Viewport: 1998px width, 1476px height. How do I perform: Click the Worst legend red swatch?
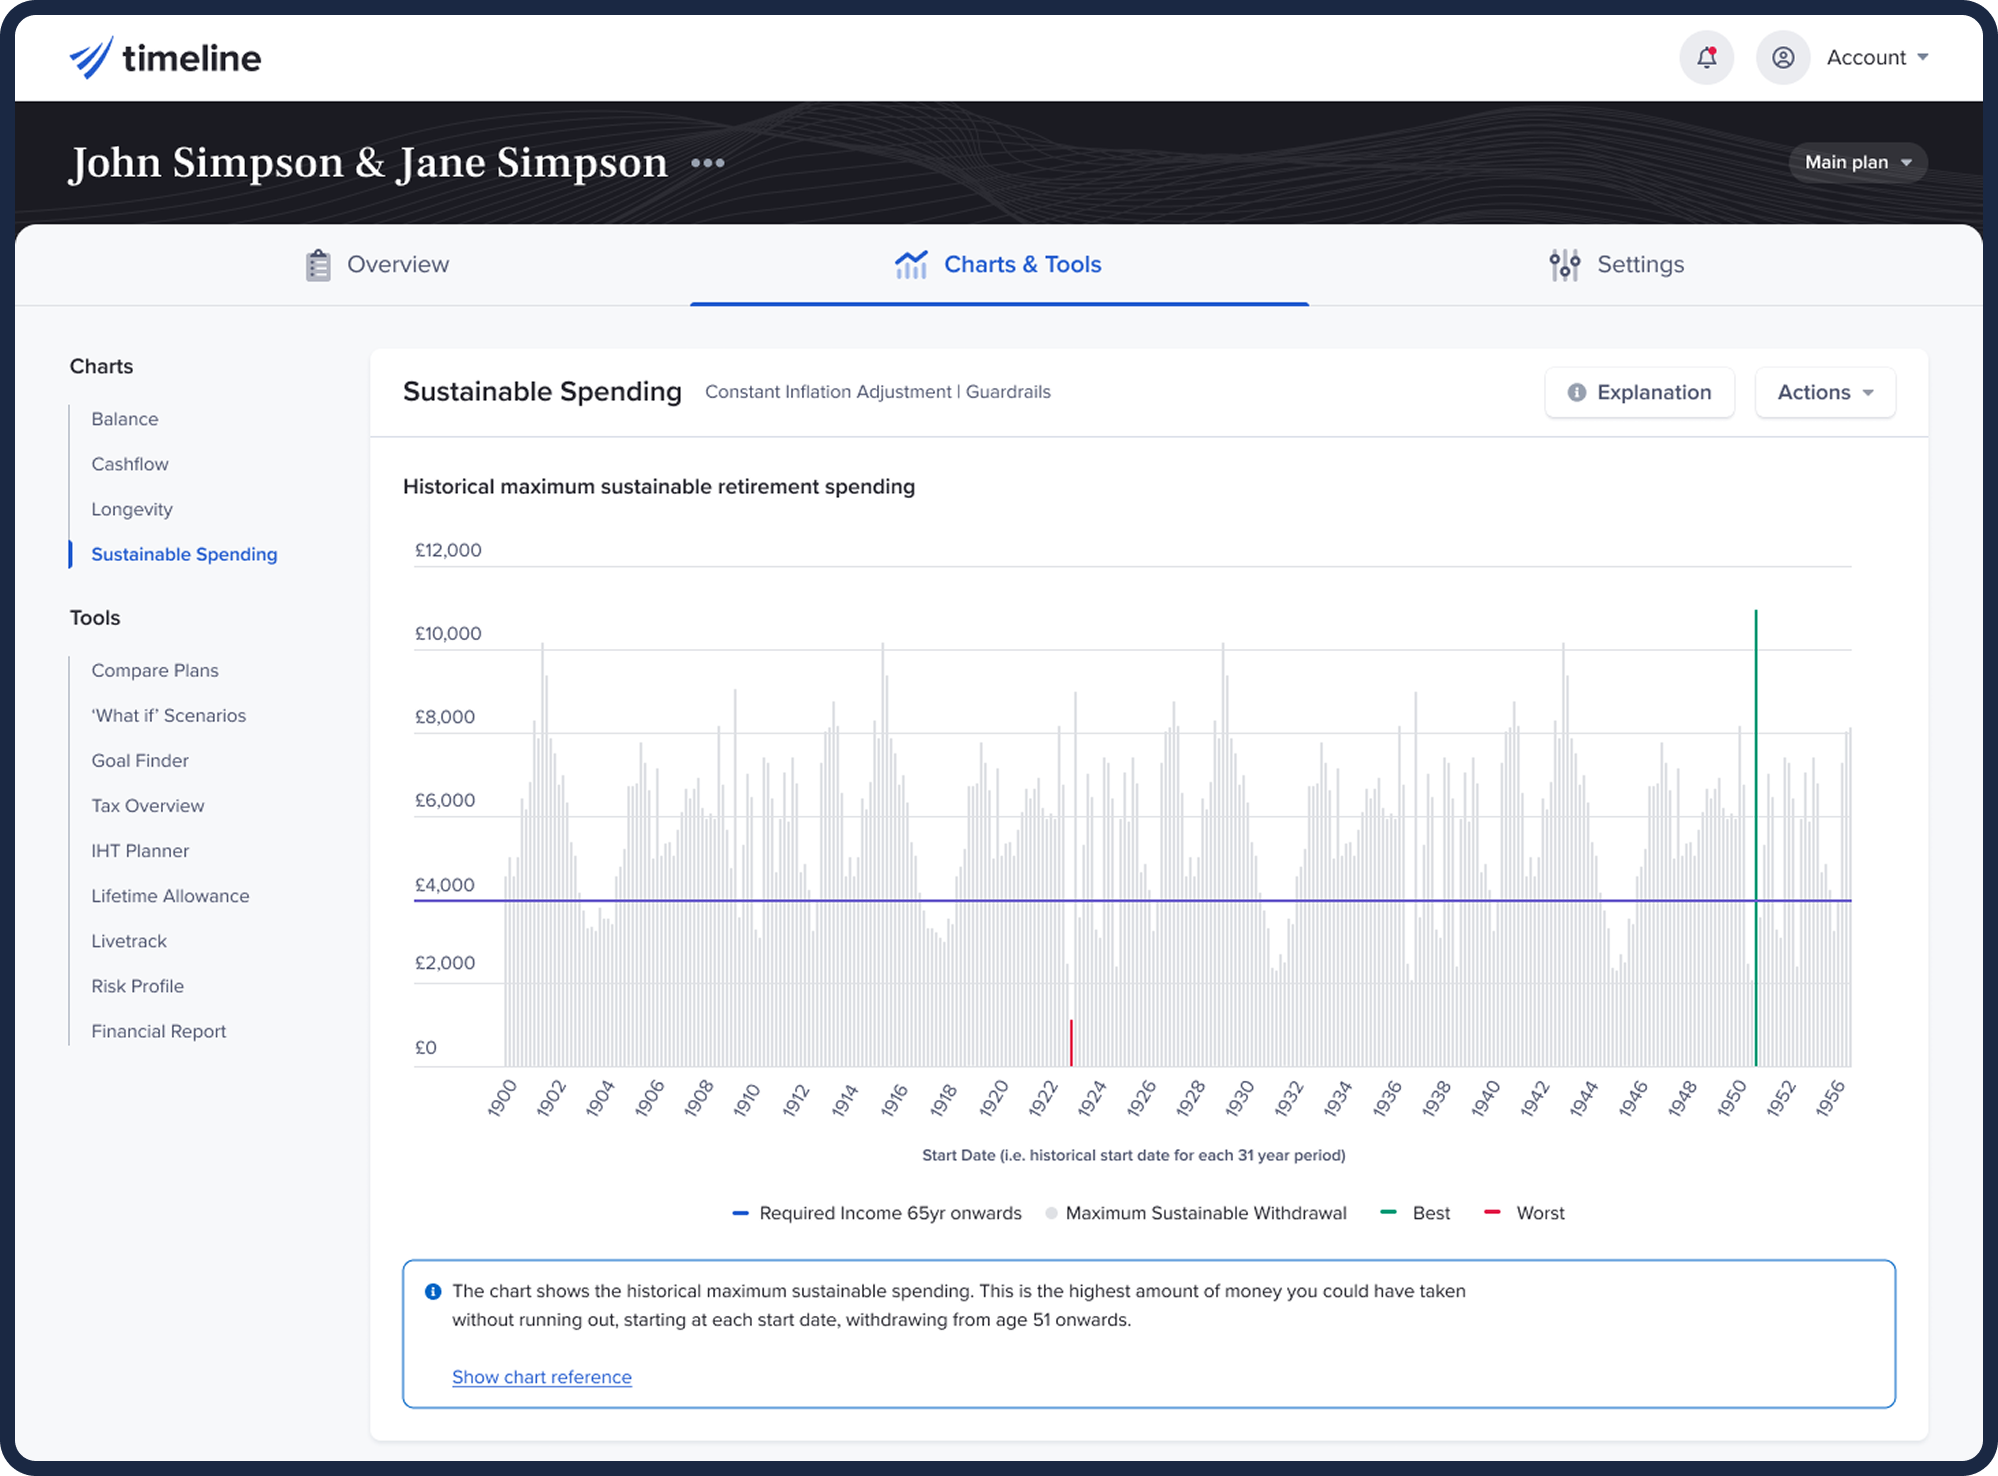1492,1212
